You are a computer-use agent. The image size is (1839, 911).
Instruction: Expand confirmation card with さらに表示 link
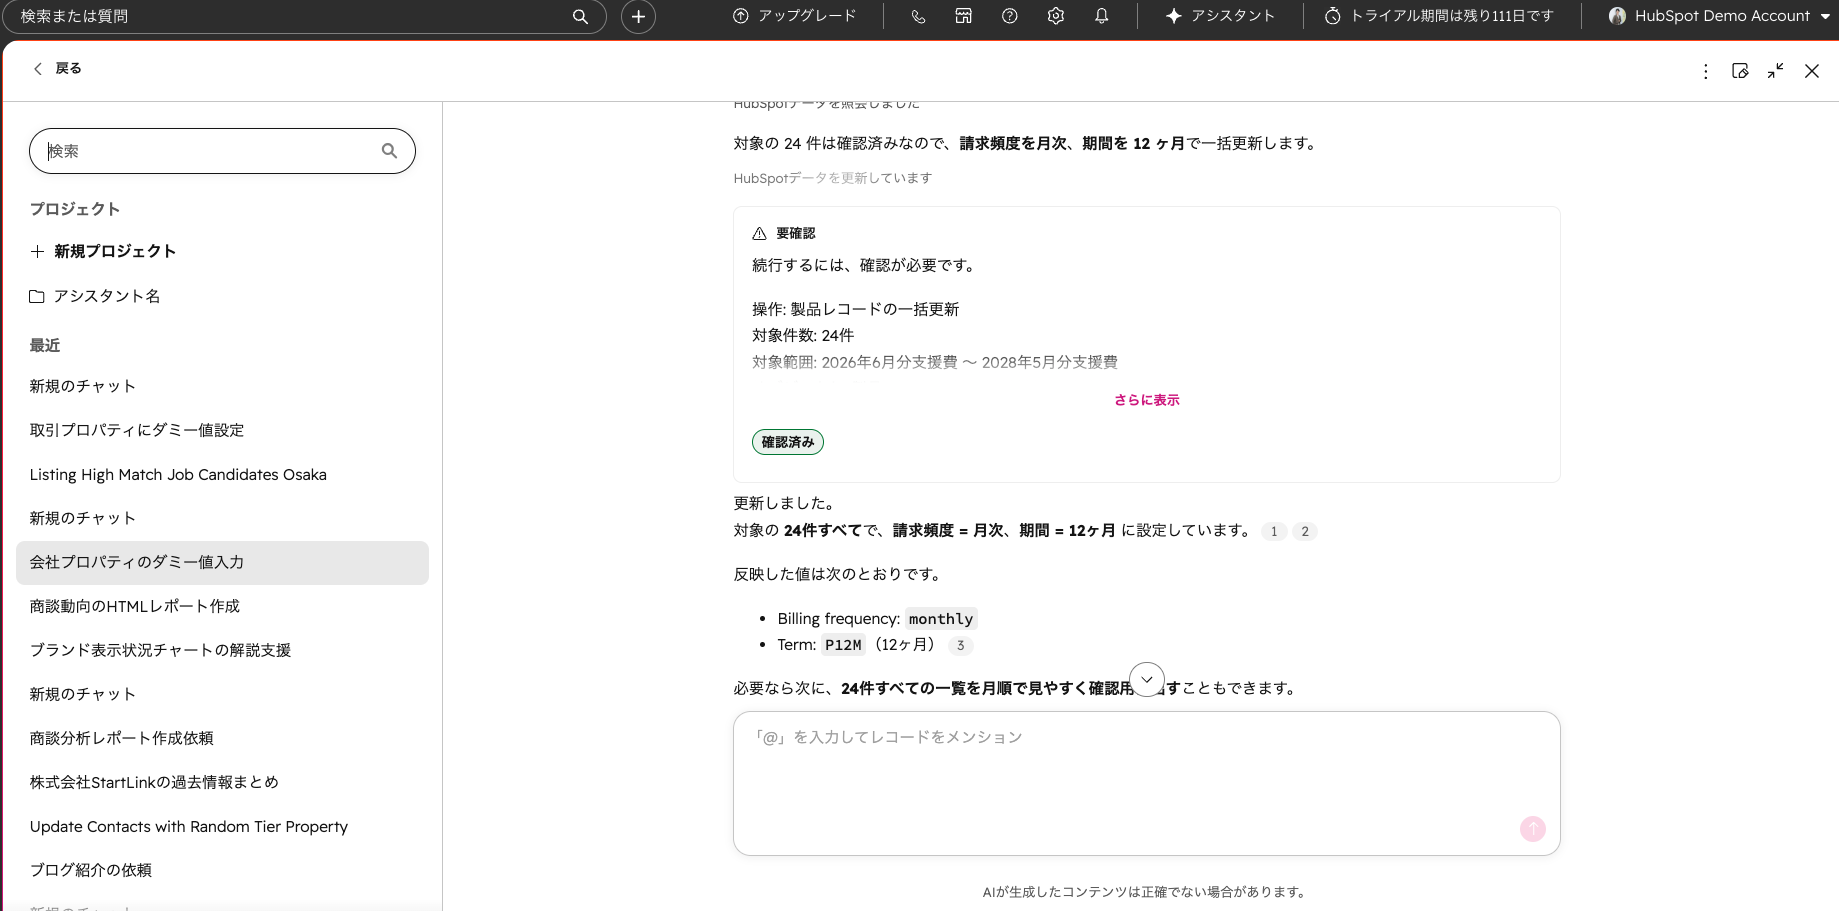coord(1147,400)
